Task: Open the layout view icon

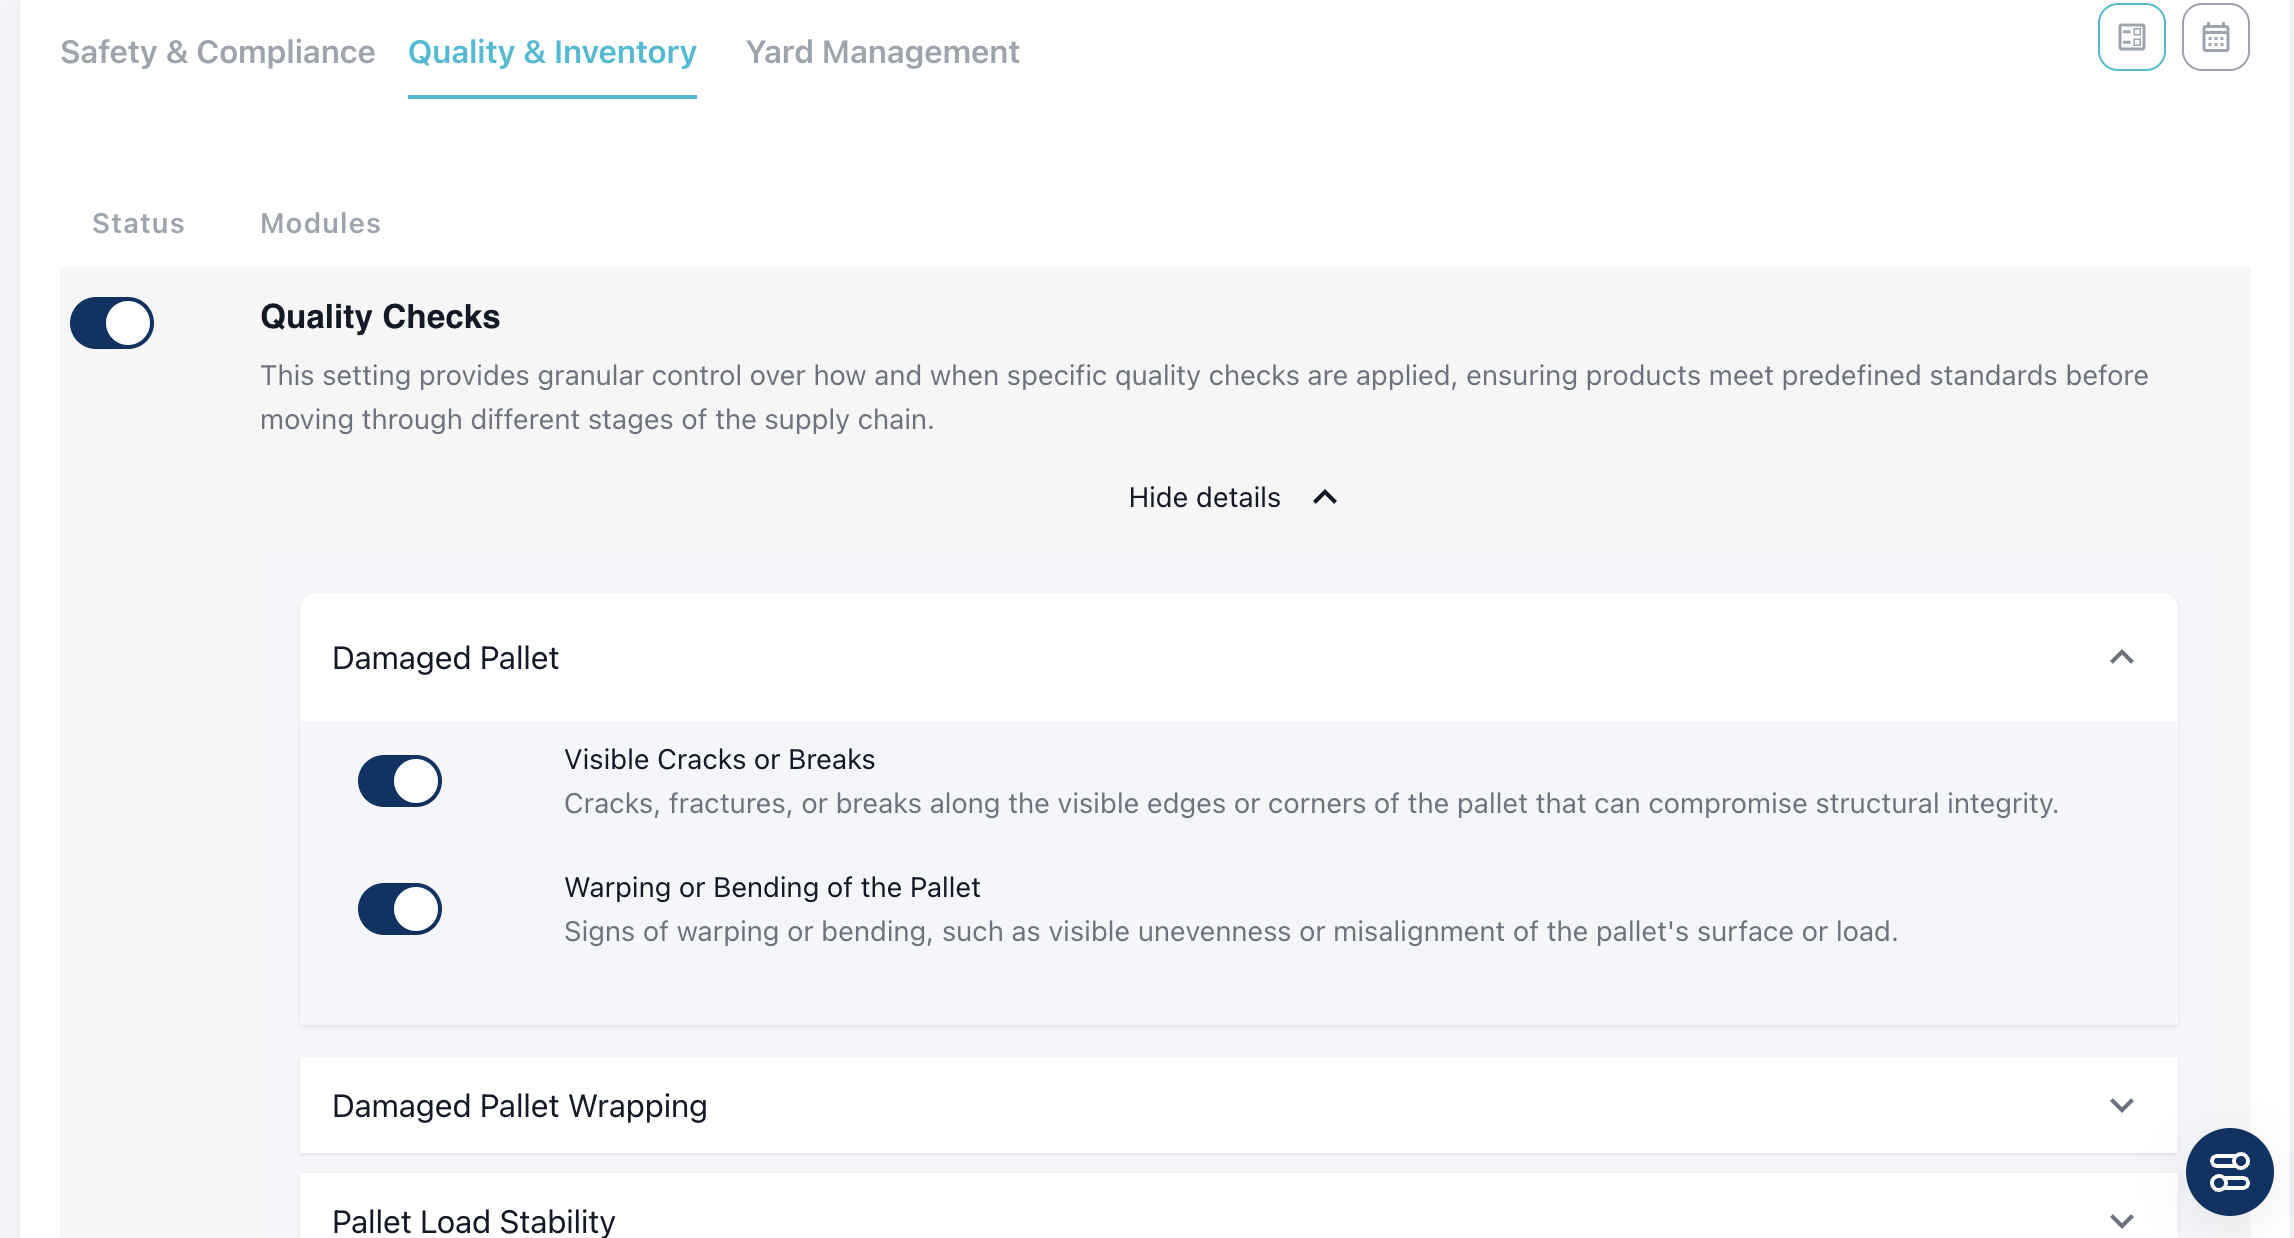Action: [x=2131, y=38]
